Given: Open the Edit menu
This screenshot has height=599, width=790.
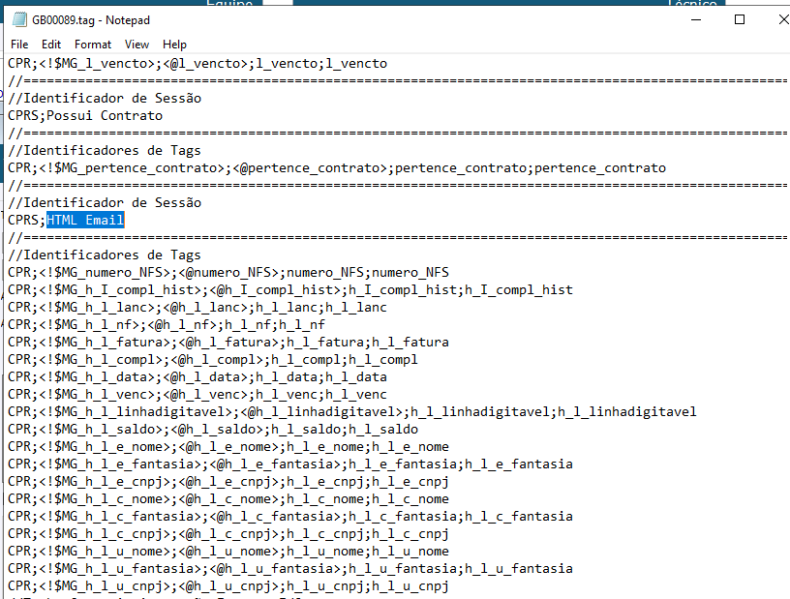Looking at the screenshot, I should click(x=51, y=44).
